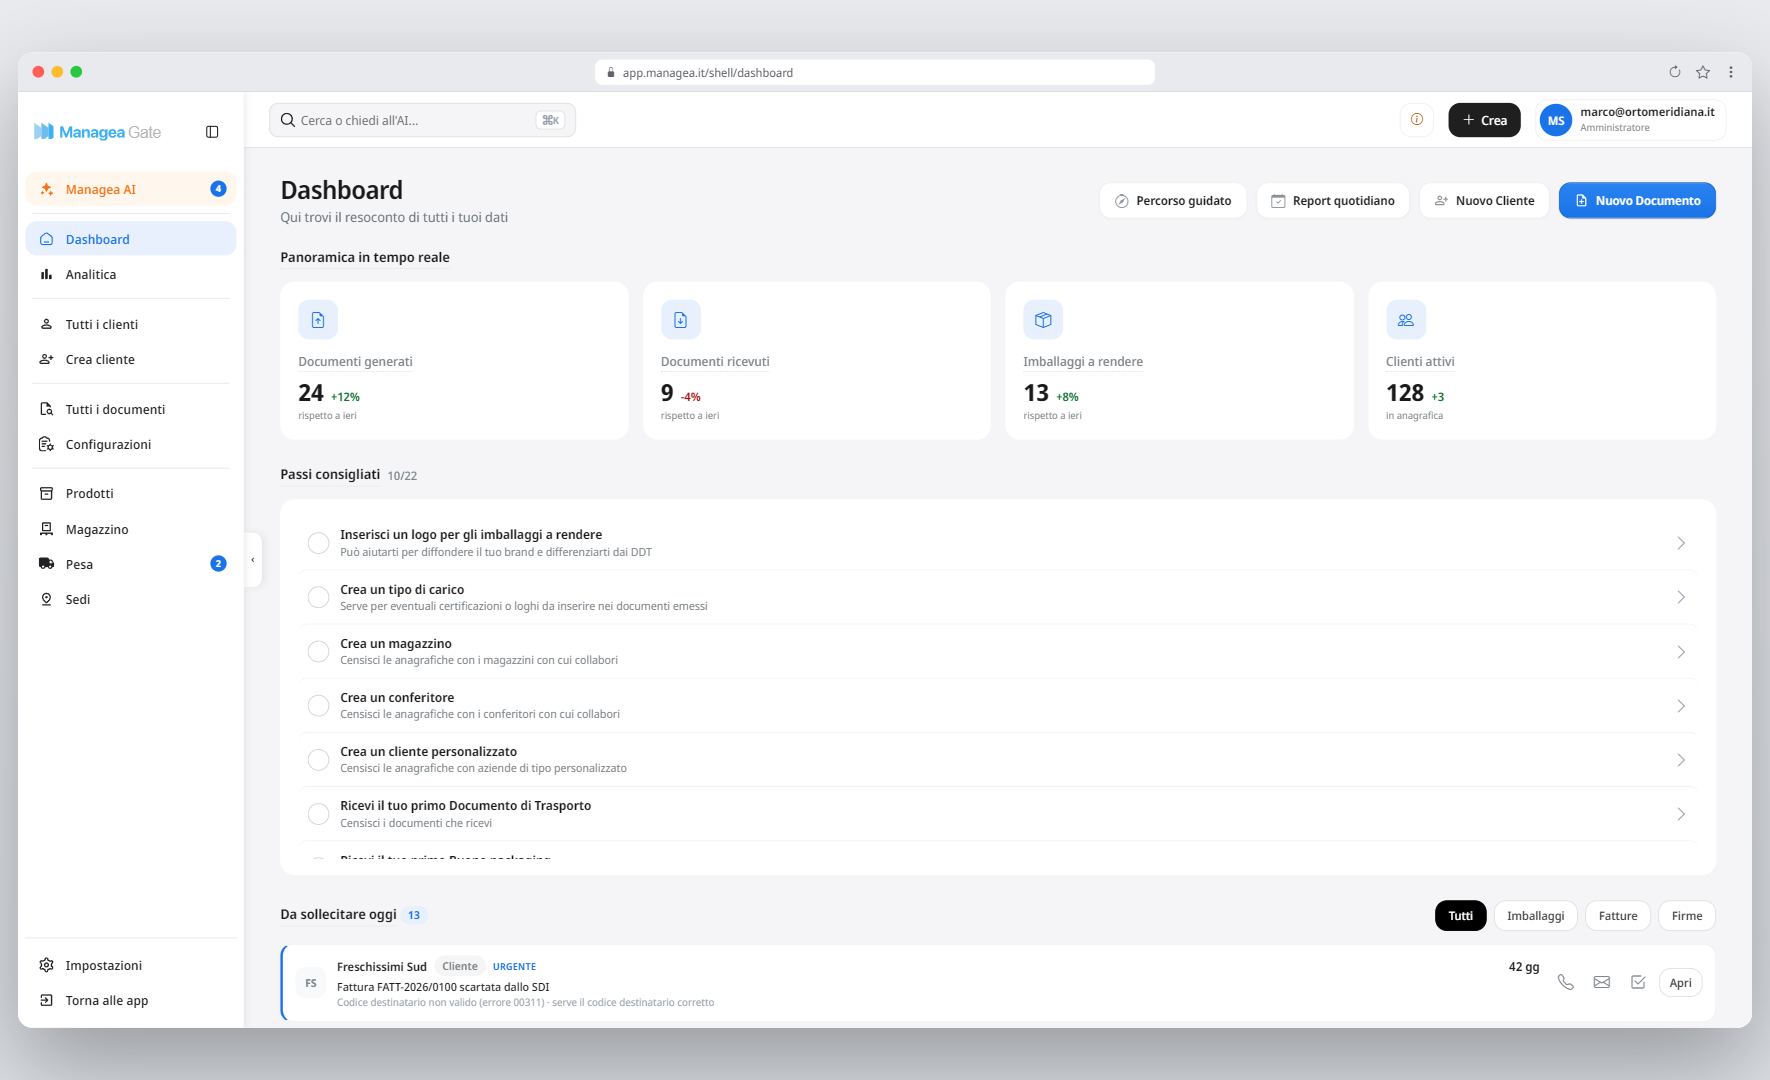Open Managea AI in sidebar
1770x1080 pixels.
coord(131,189)
